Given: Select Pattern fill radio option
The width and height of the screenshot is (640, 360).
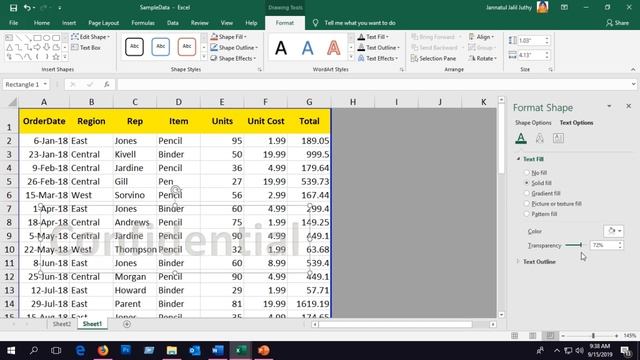Looking at the screenshot, I should (527, 213).
